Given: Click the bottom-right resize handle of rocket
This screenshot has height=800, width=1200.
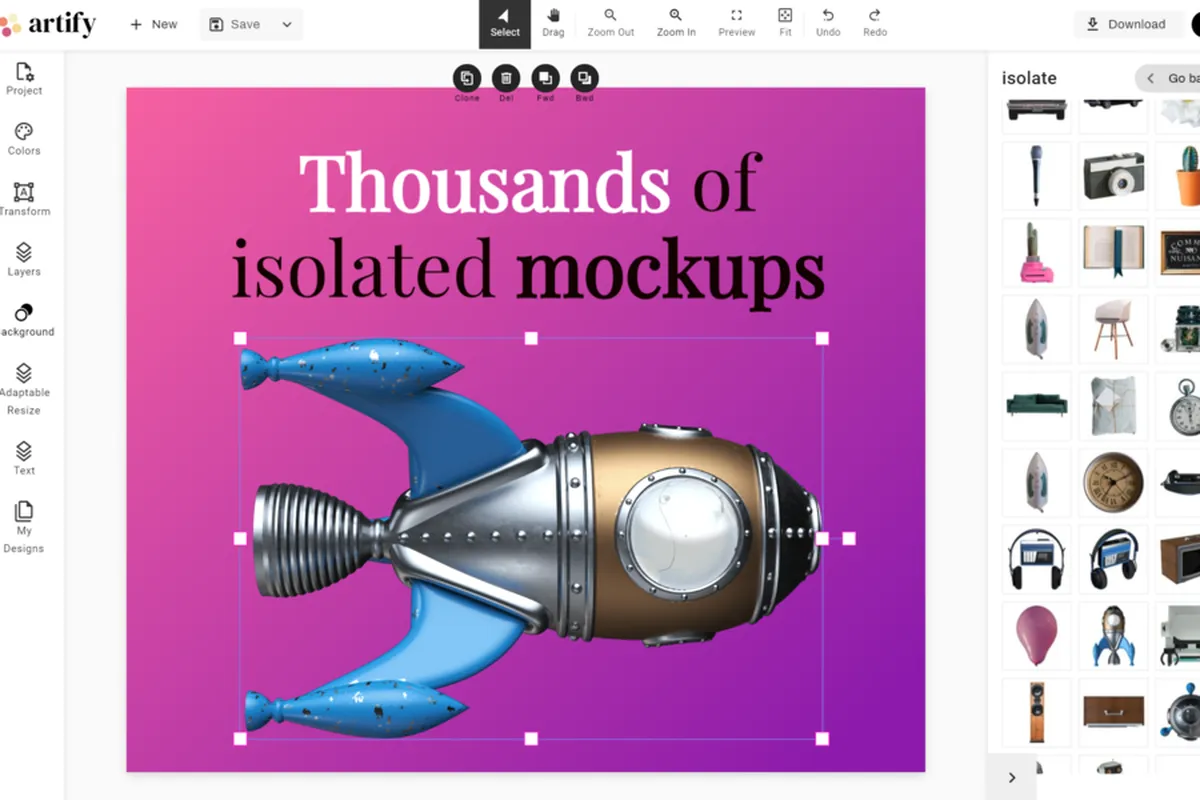Looking at the screenshot, I should coord(822,739).
